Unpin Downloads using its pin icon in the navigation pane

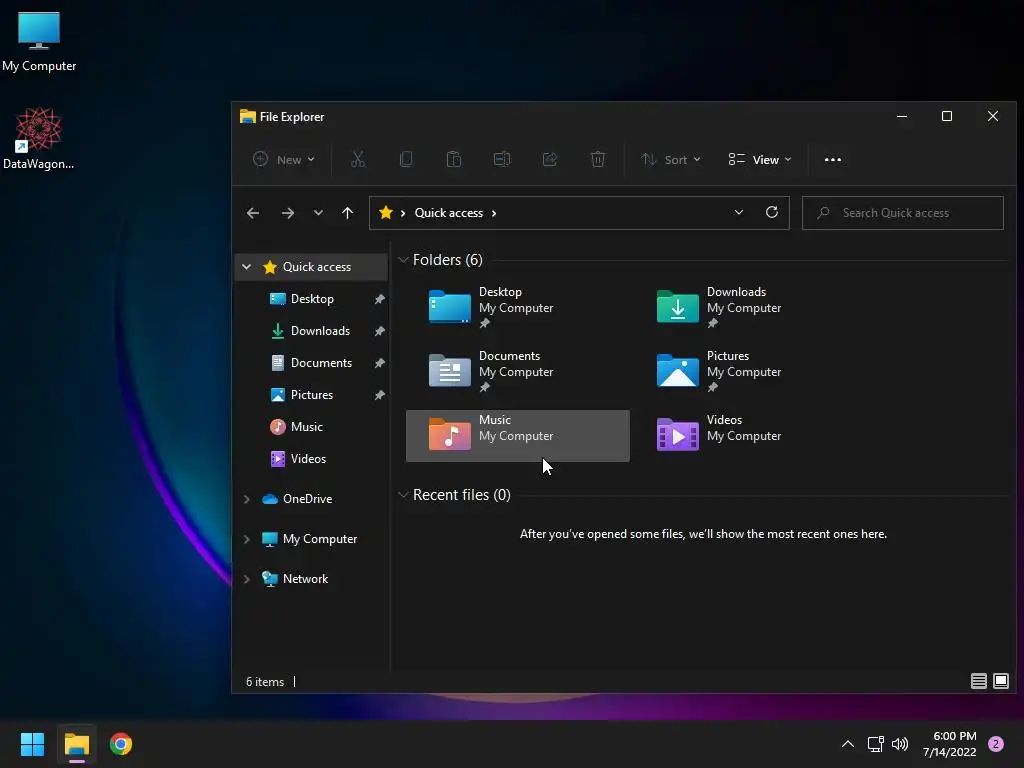(379, 330)
